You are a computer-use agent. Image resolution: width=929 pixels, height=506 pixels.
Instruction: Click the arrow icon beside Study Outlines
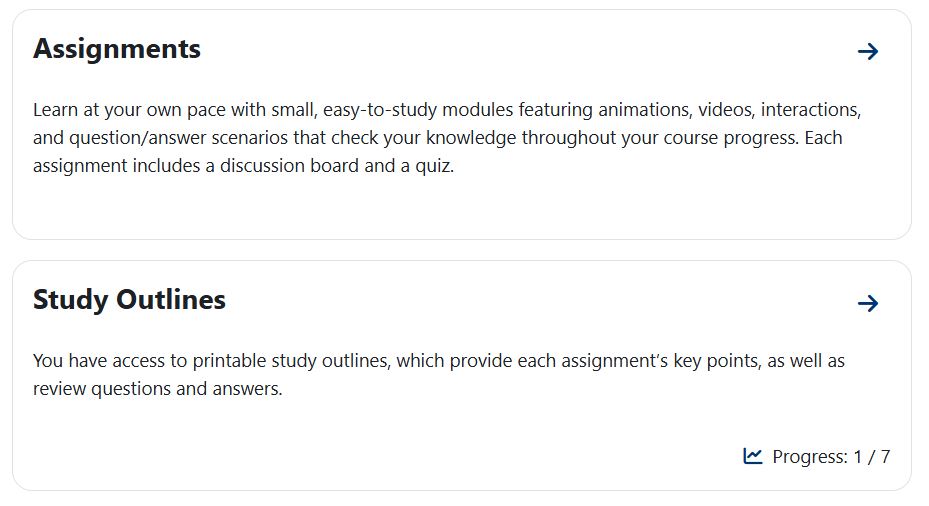[867, 303]
